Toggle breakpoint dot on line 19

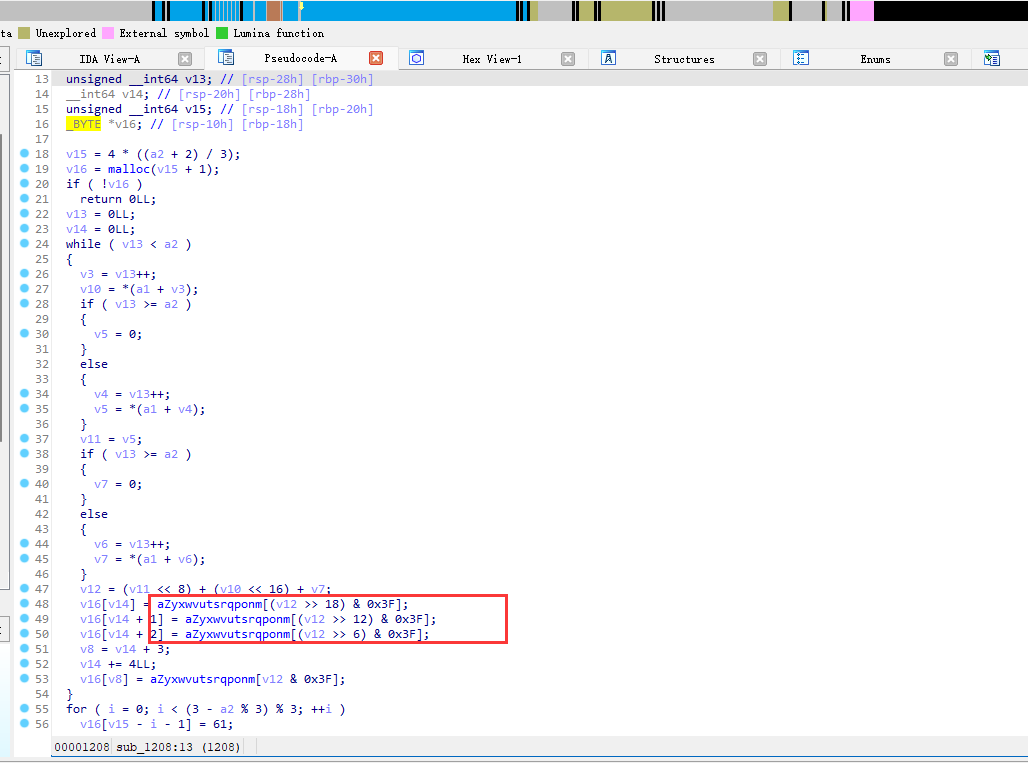[x=24, y=168]
